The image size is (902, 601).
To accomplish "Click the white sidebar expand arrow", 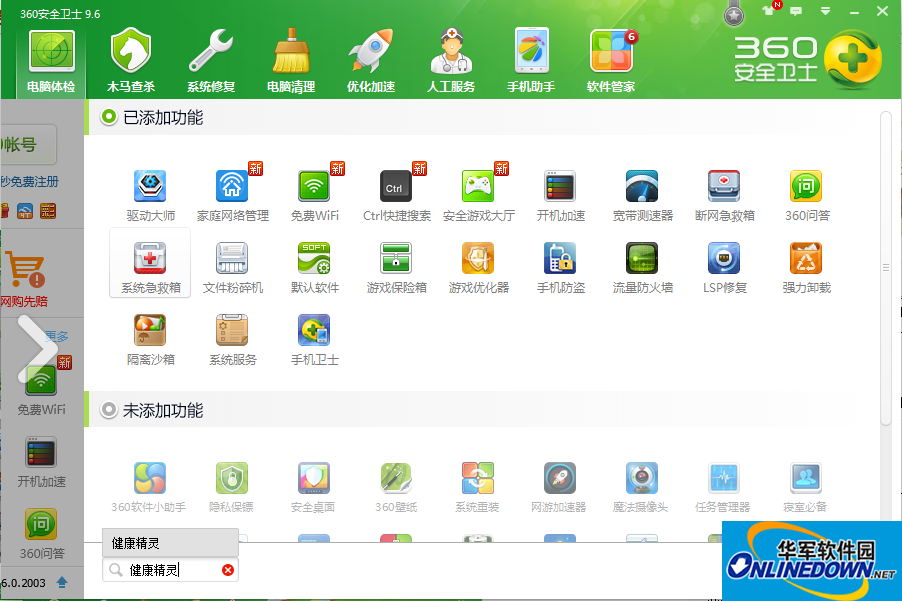I will [x=37, y=350].
